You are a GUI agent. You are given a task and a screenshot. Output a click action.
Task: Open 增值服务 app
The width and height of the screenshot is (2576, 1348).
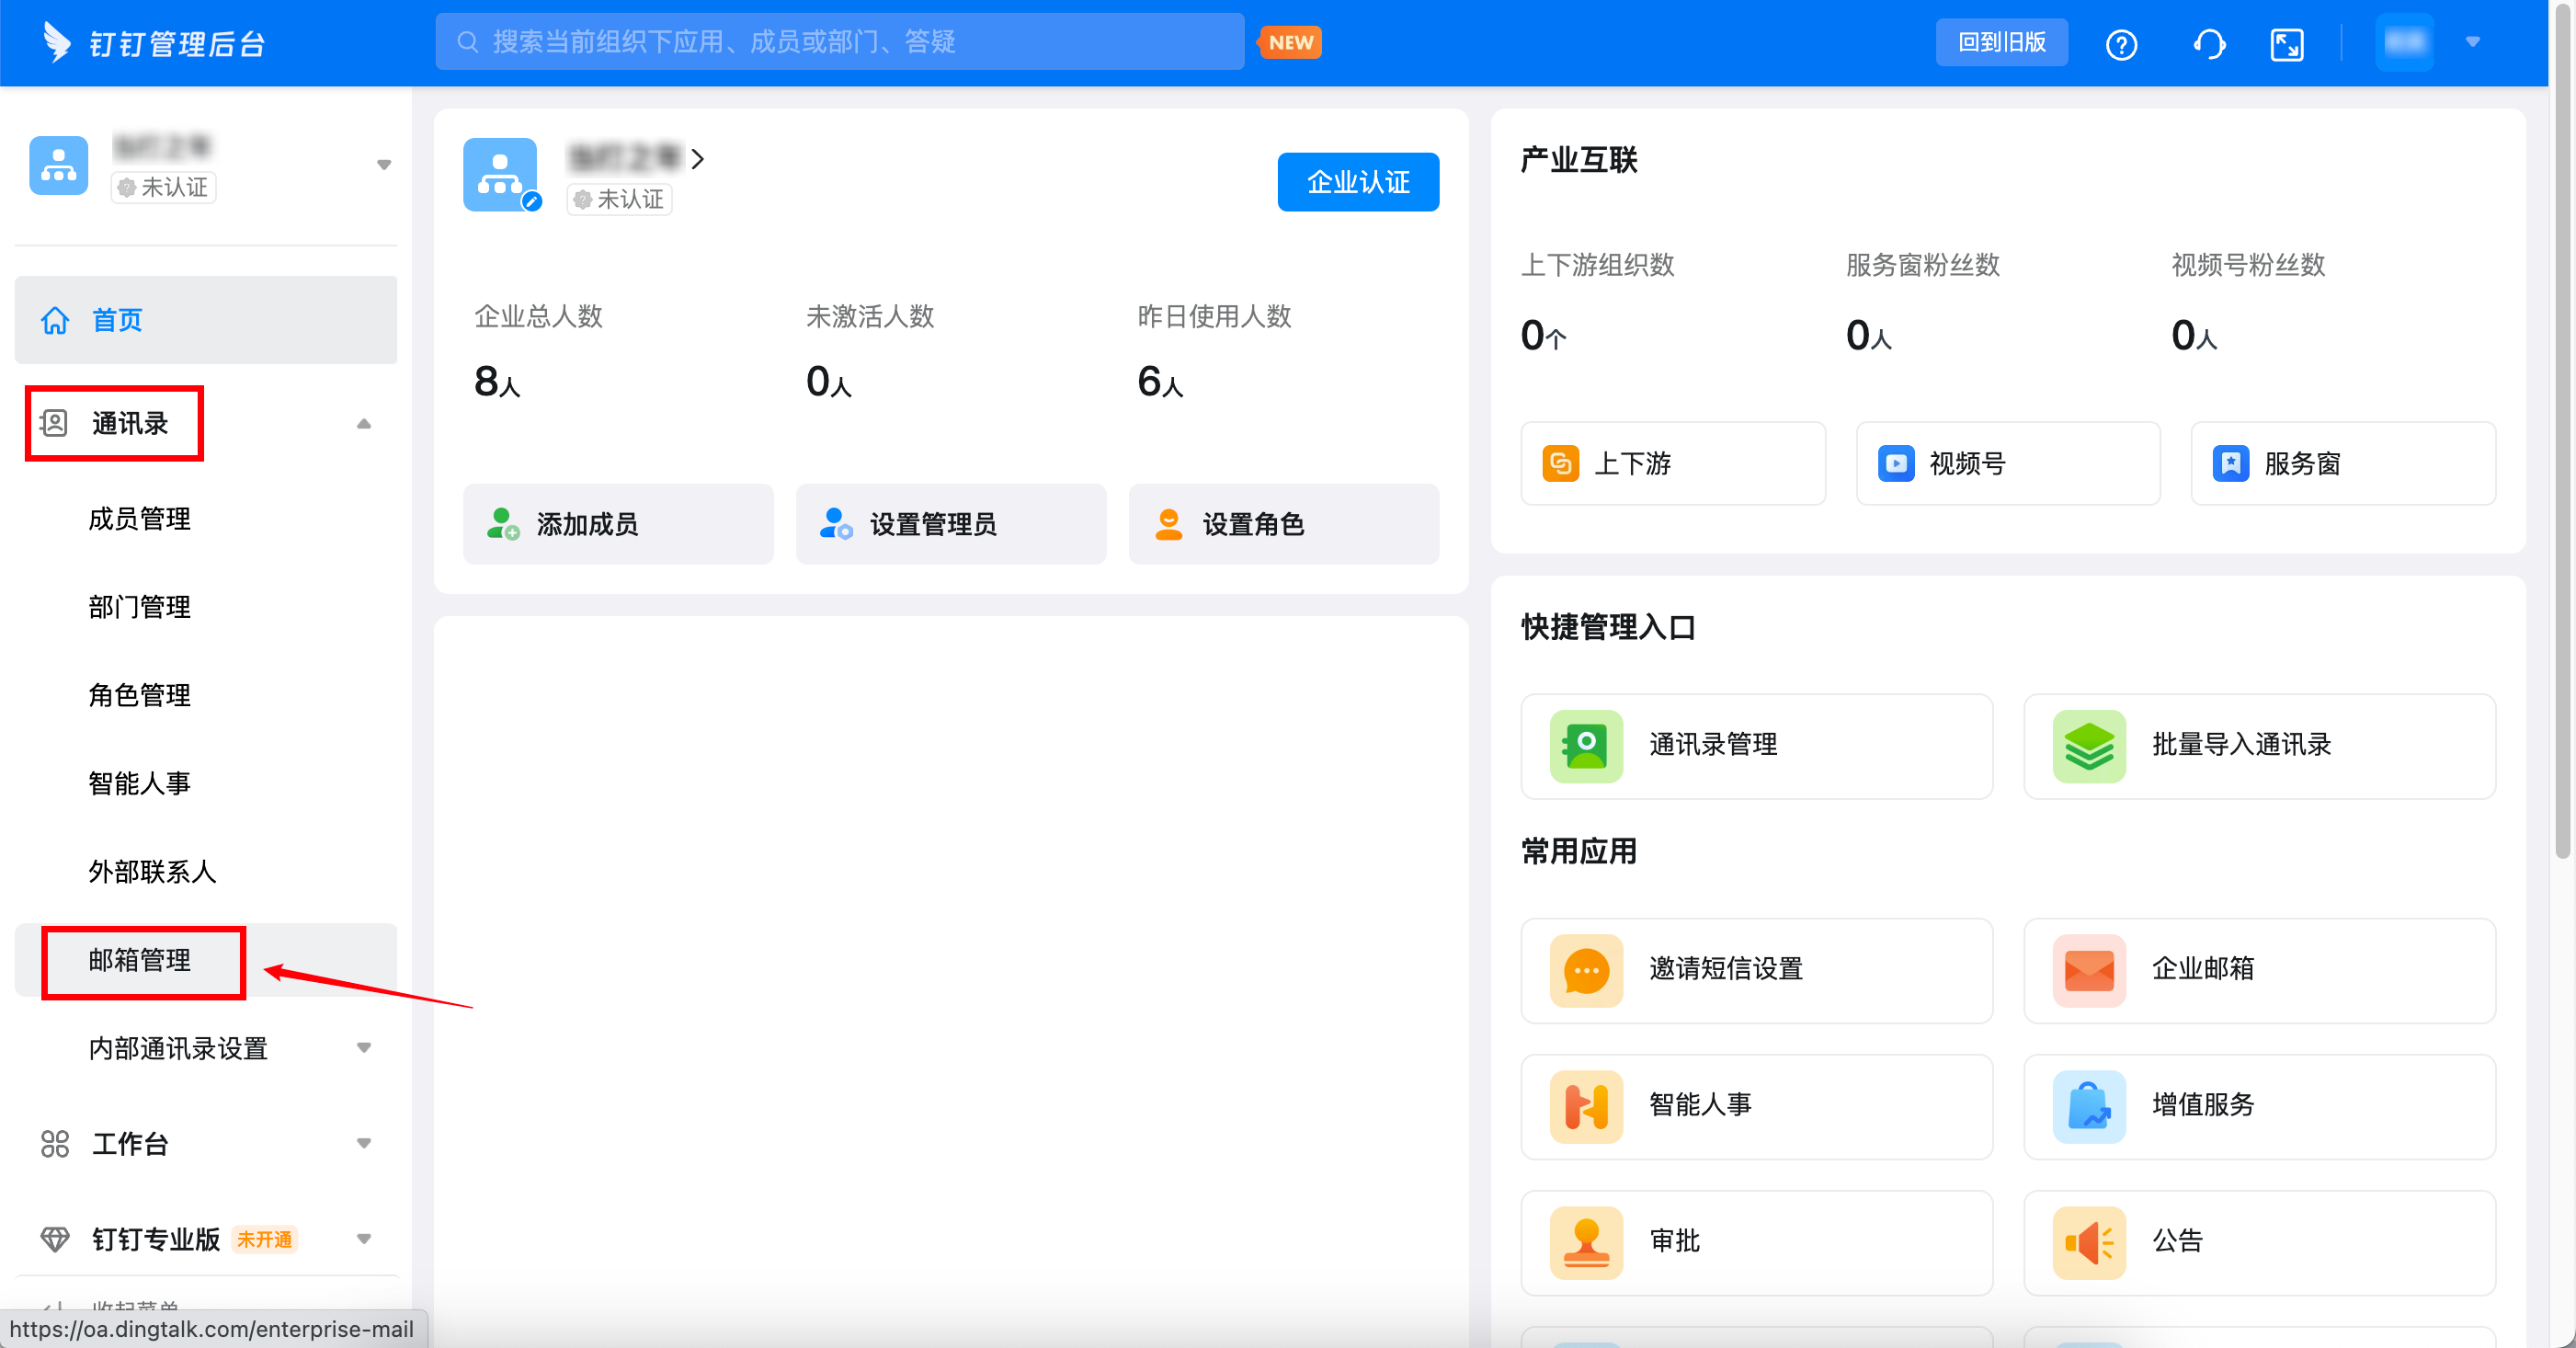pos(2259,1106)
